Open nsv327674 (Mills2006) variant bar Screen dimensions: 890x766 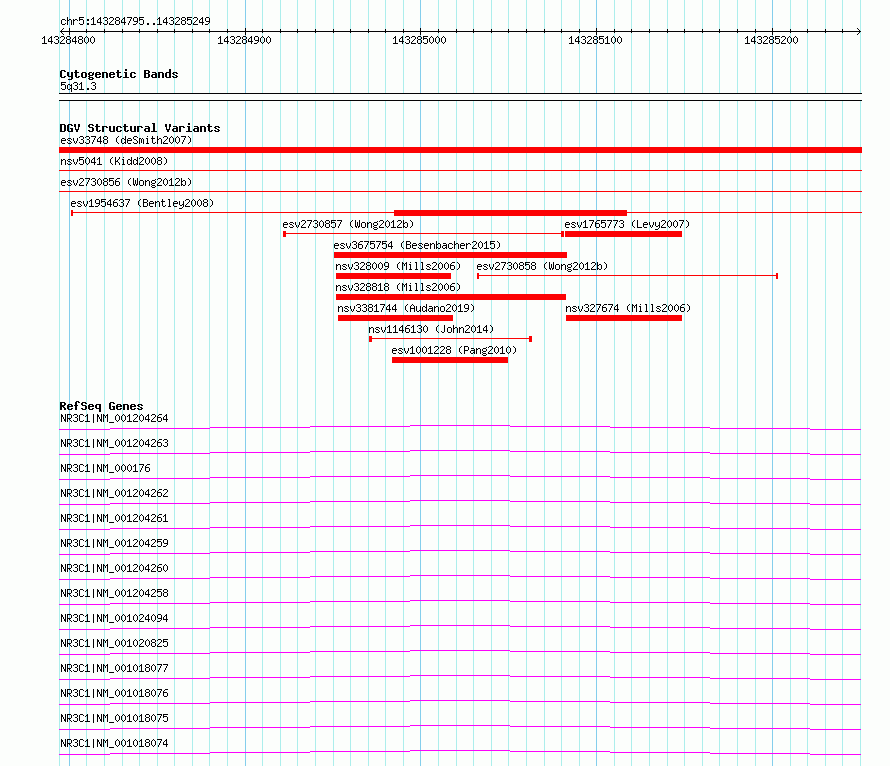(624, 318)
